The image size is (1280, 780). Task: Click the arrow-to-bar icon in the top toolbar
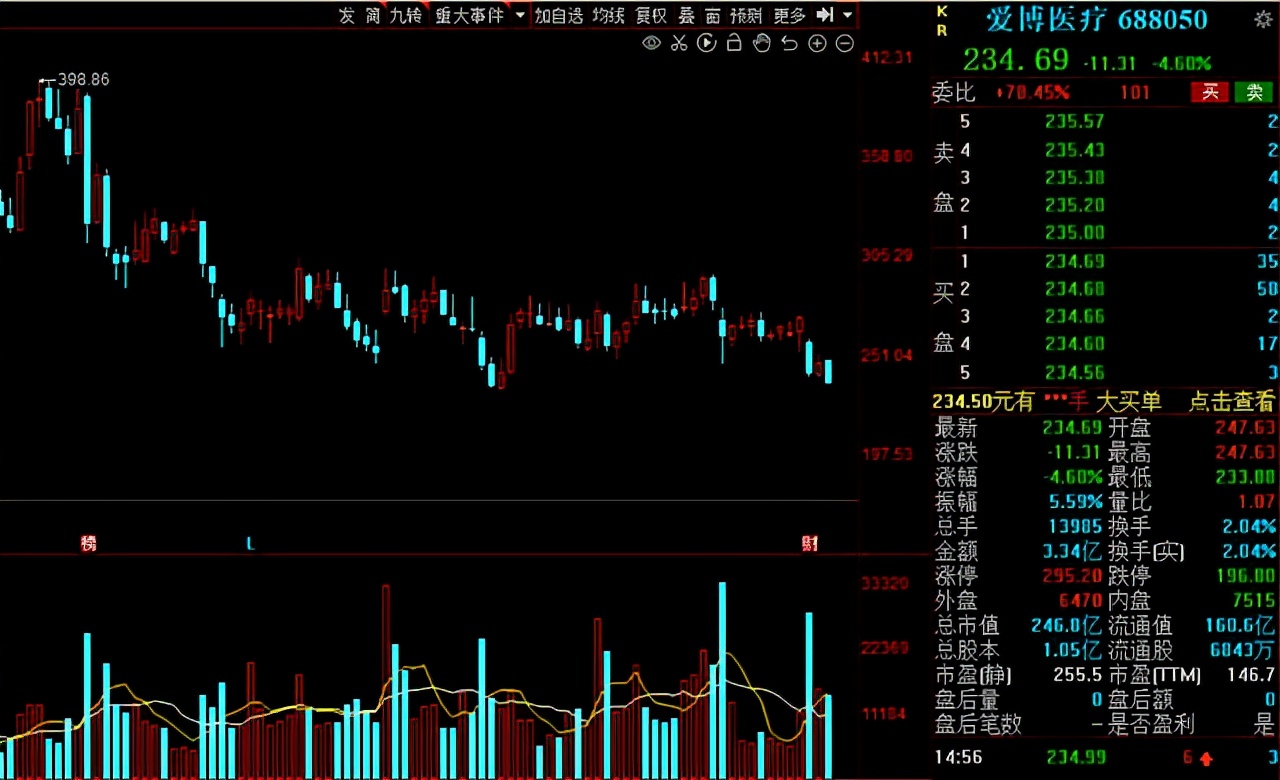tap(825, 15)
